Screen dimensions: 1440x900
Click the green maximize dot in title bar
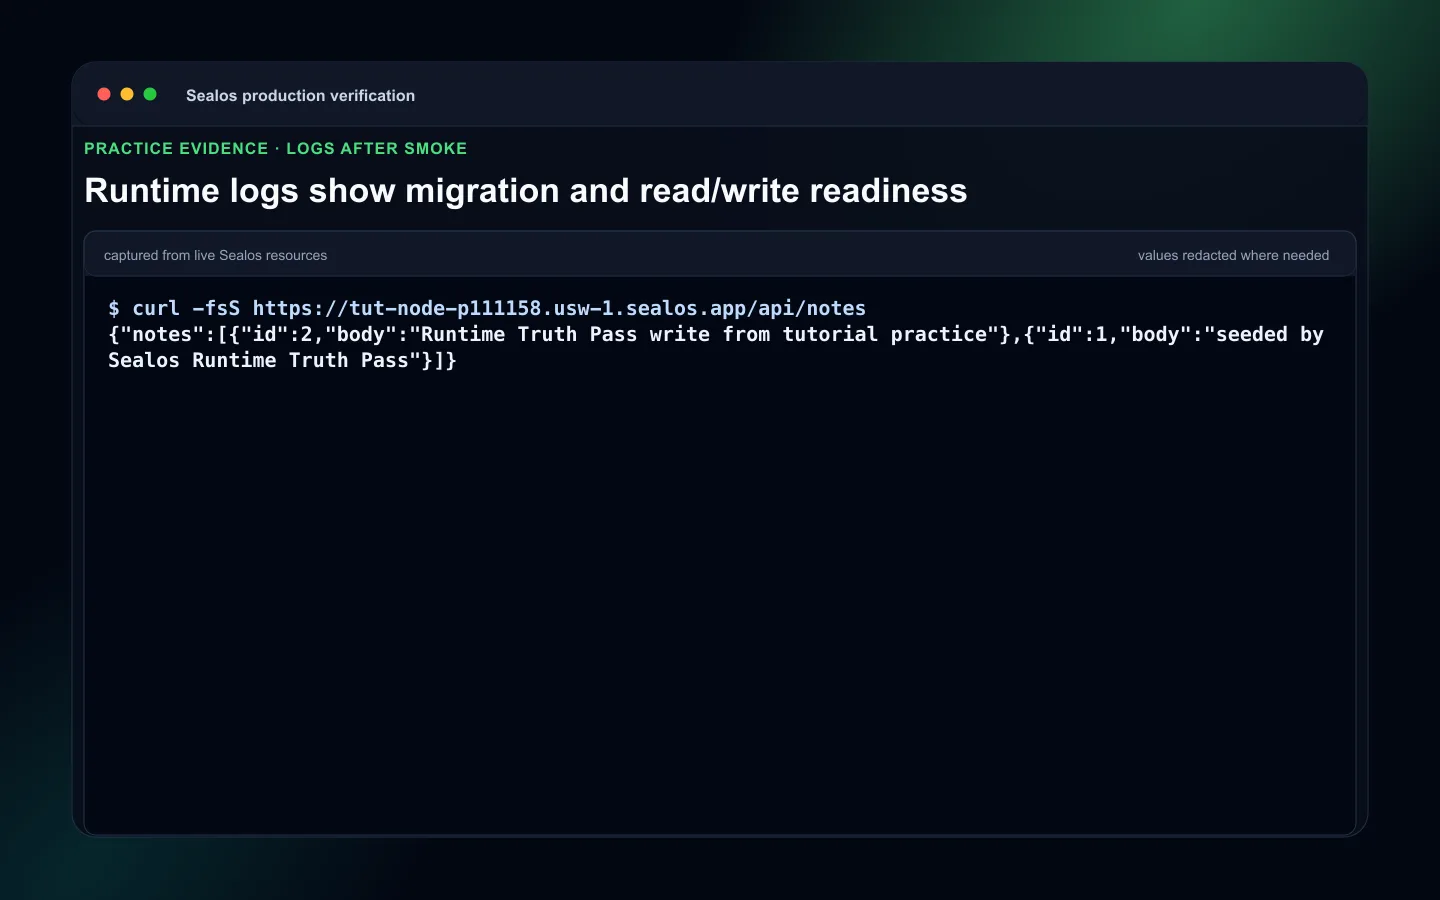150,94
